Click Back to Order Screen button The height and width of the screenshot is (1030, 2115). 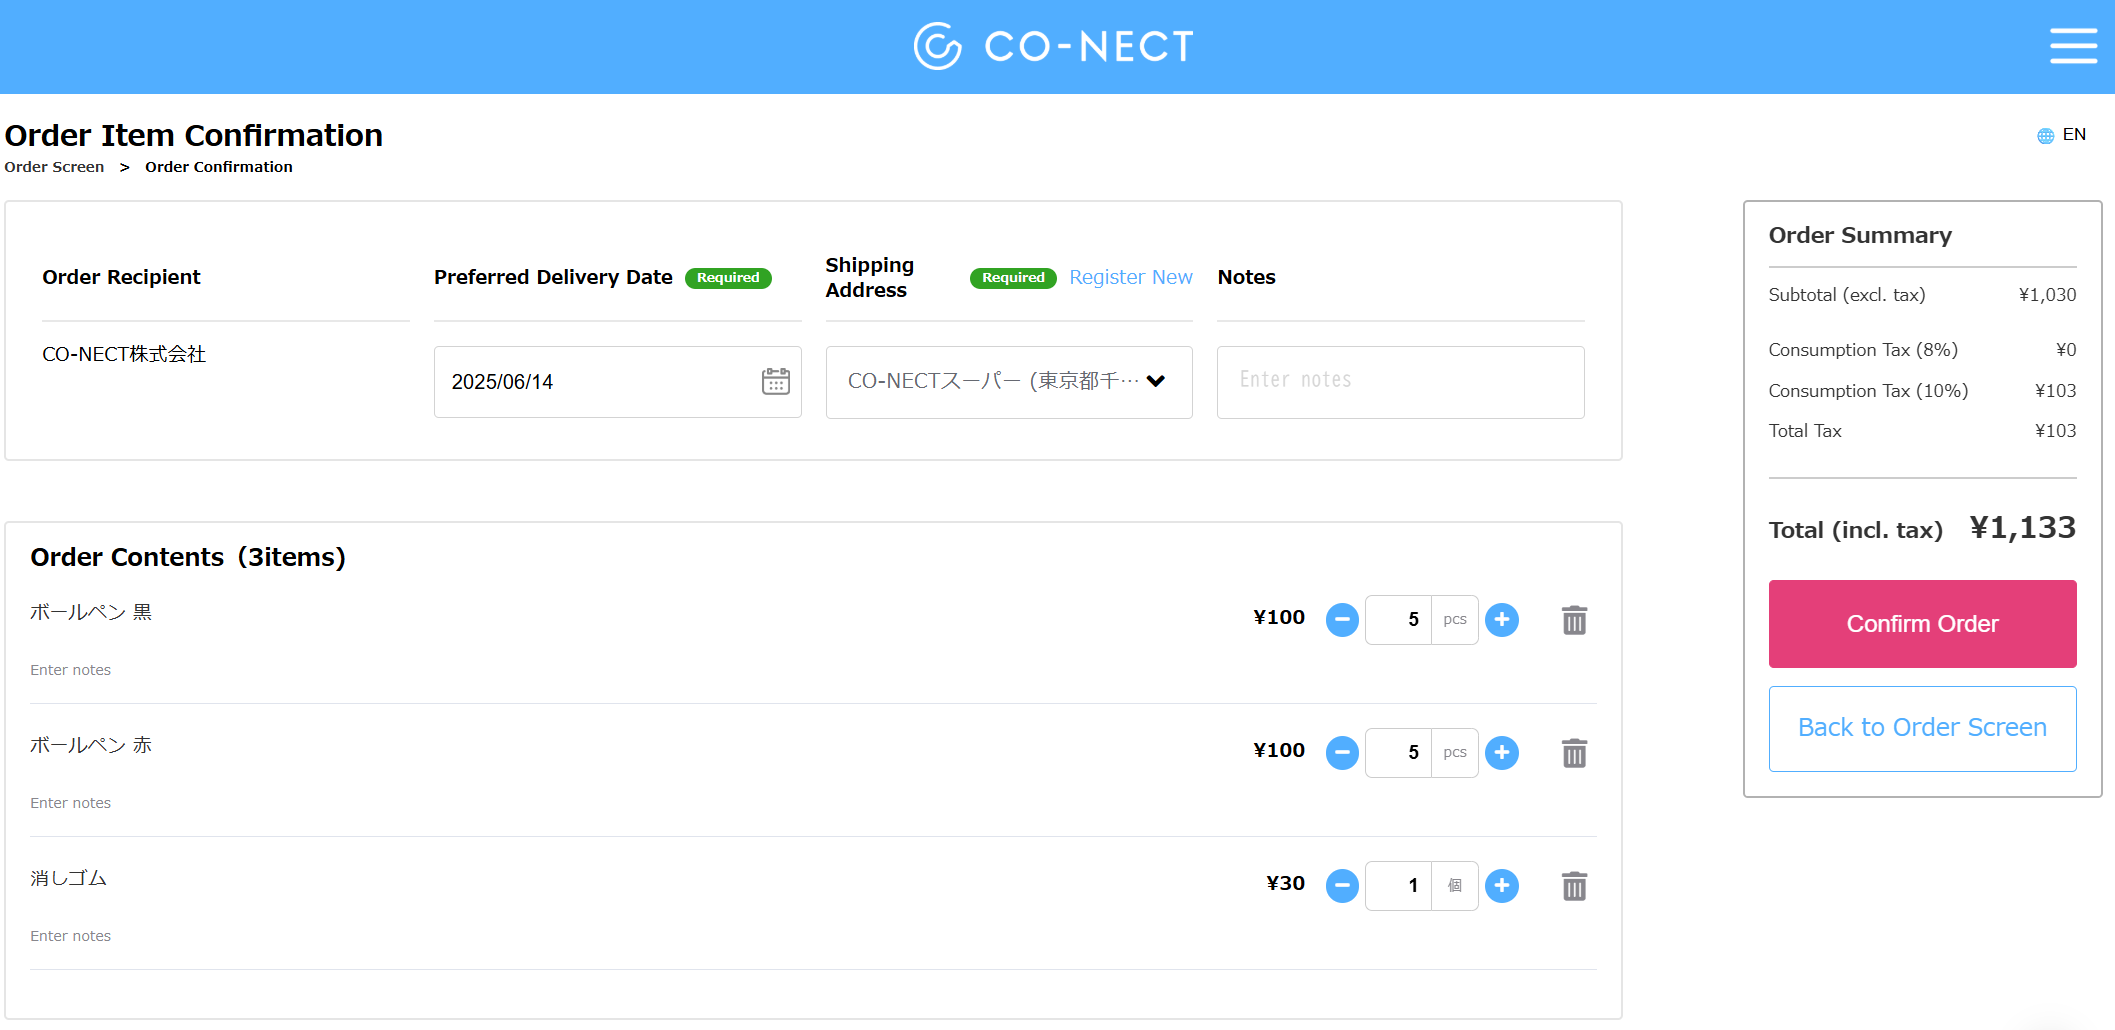[x=1922, y=728]
